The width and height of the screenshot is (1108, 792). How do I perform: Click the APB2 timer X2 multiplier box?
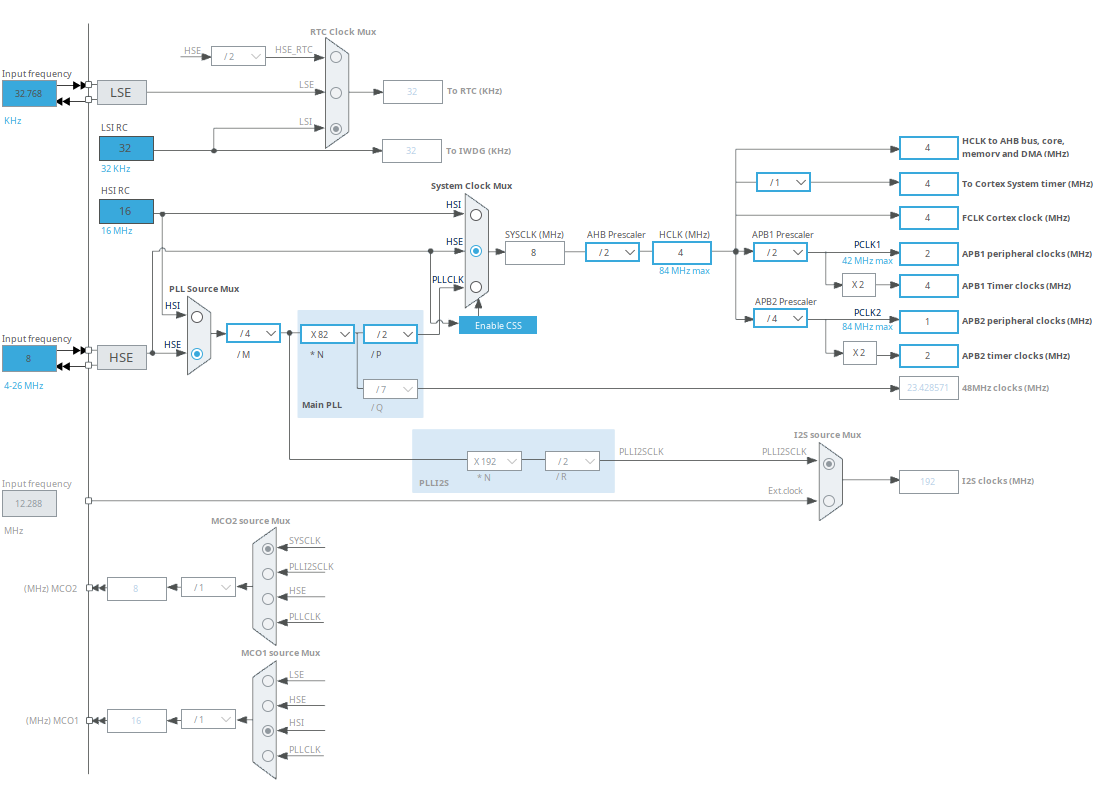click(859, 353)
